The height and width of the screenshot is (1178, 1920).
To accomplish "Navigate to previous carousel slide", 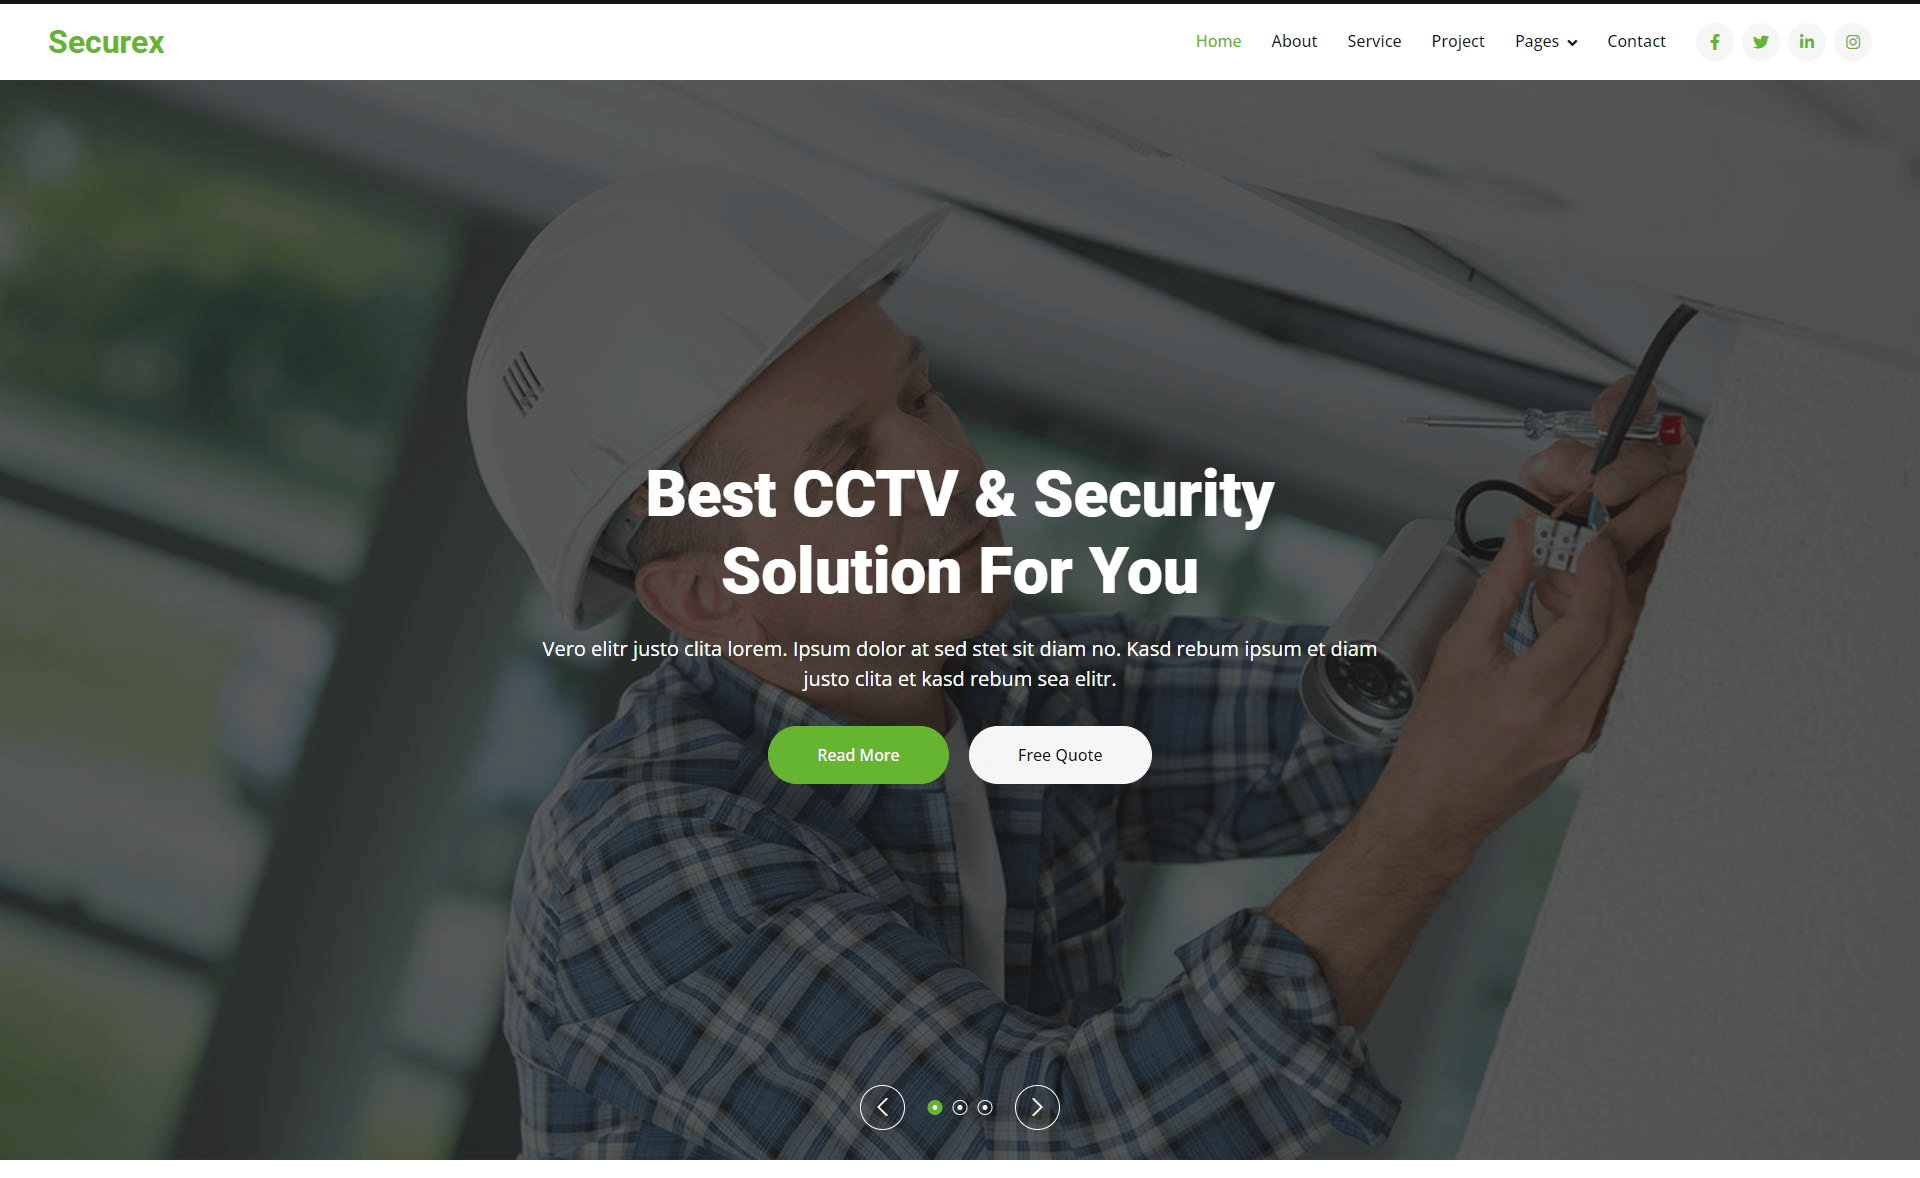I will tap(883, 1107).
